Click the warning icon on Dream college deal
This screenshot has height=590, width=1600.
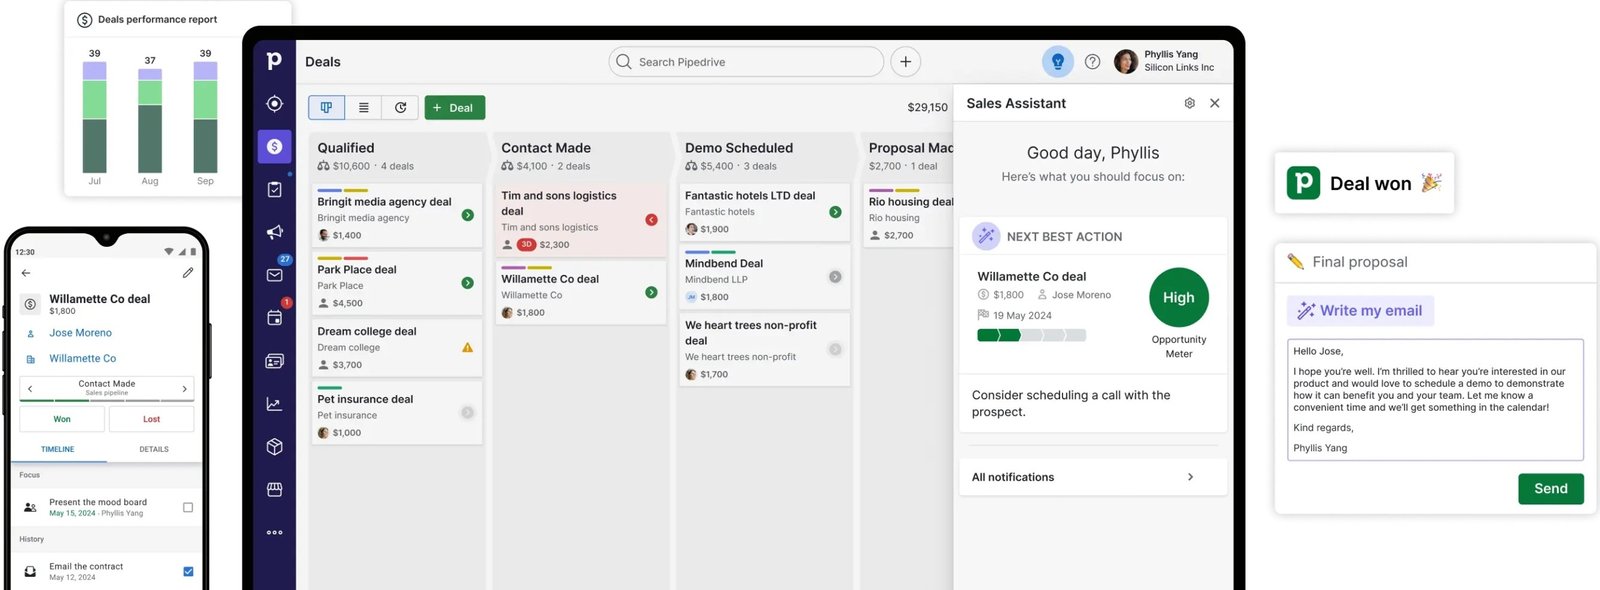(467, 348)
